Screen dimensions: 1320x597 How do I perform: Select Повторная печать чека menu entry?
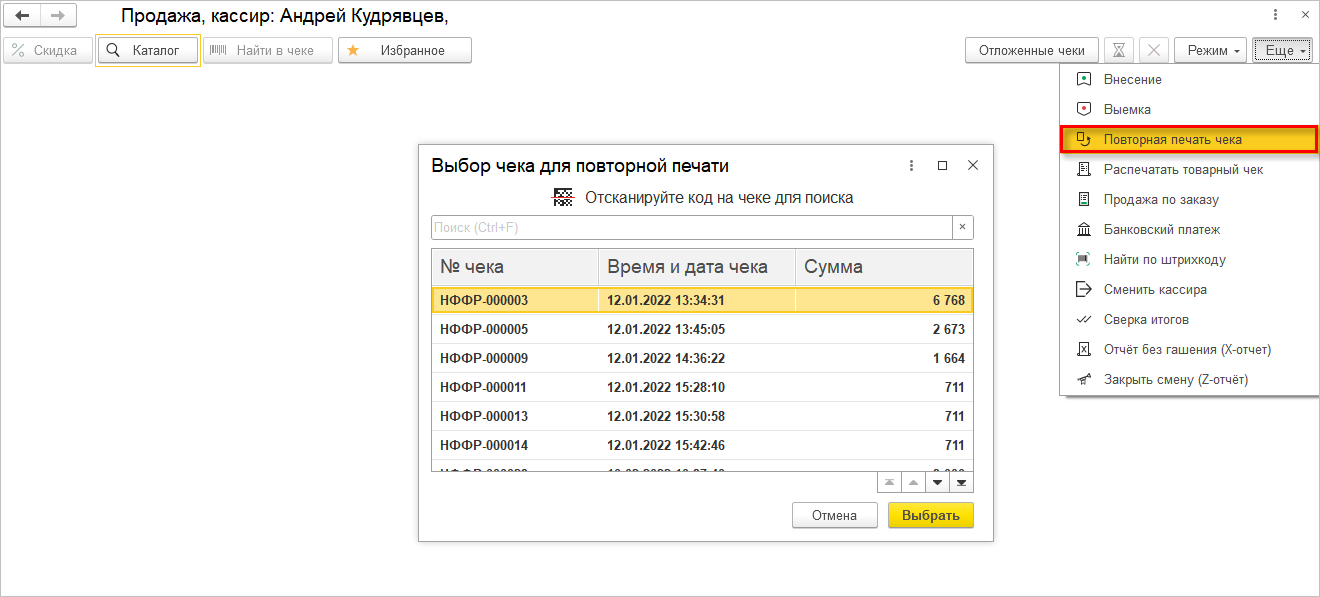coord(1172,139)
